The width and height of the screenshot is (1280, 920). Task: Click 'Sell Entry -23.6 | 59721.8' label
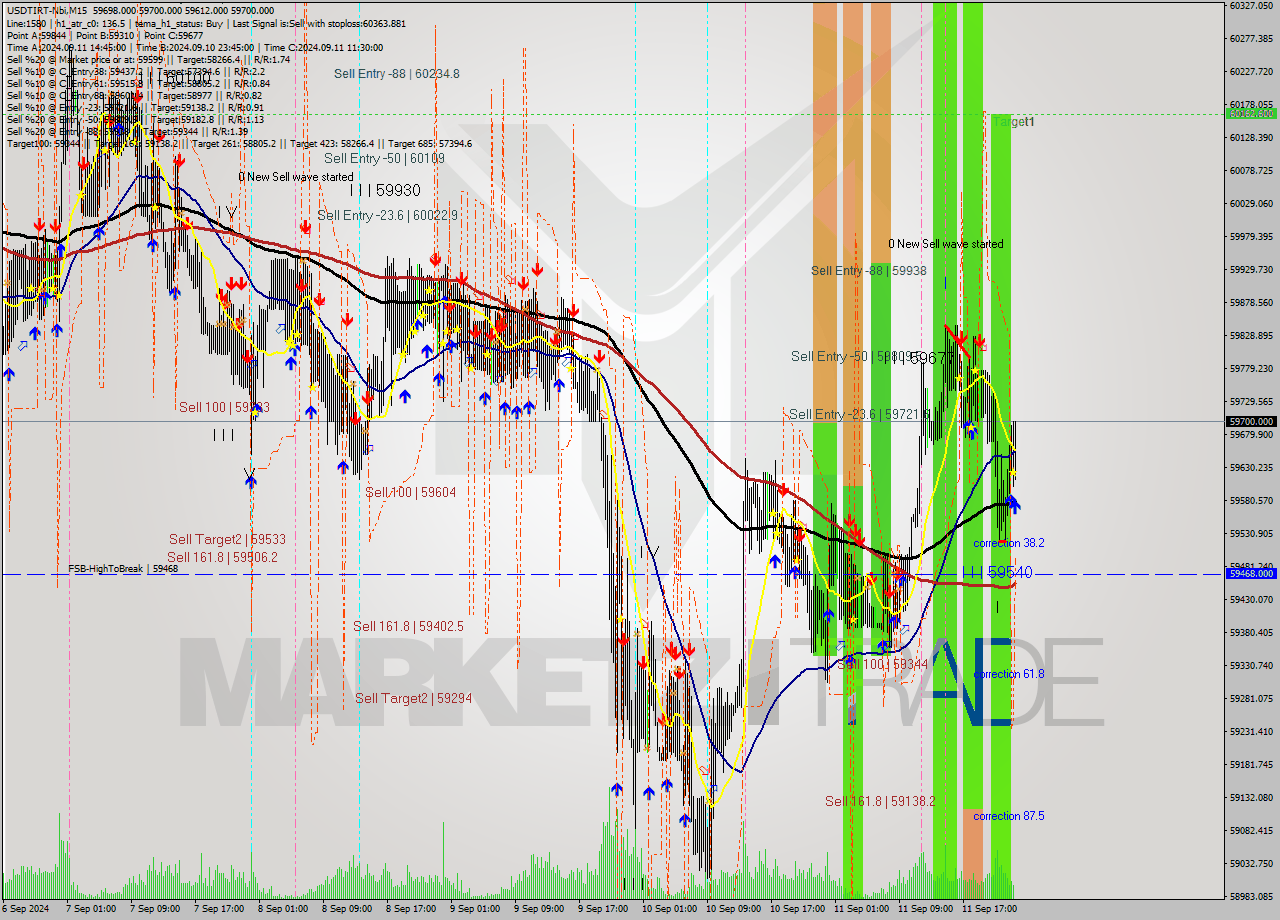click(860, 414)
